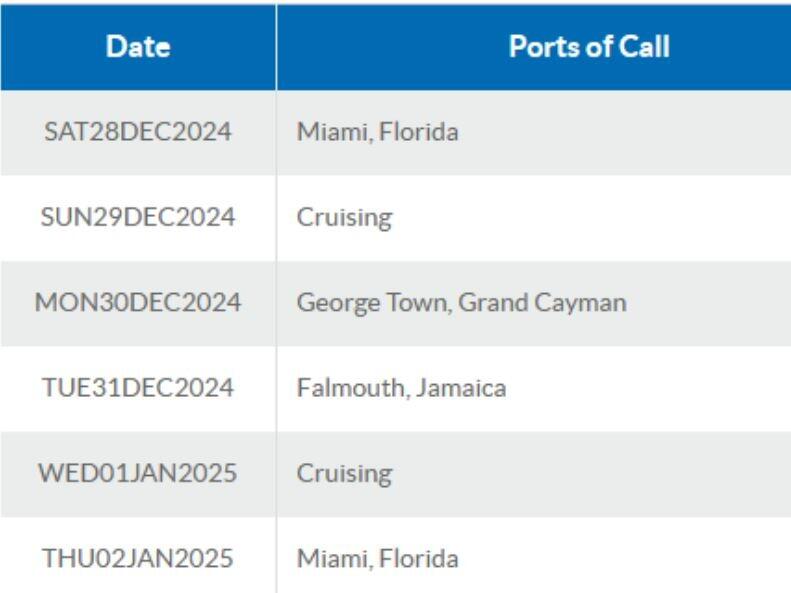Click the word Falmouth in fourth row
Image resolution: width=791 pixels, height=593 pixels.
[351, 388]
